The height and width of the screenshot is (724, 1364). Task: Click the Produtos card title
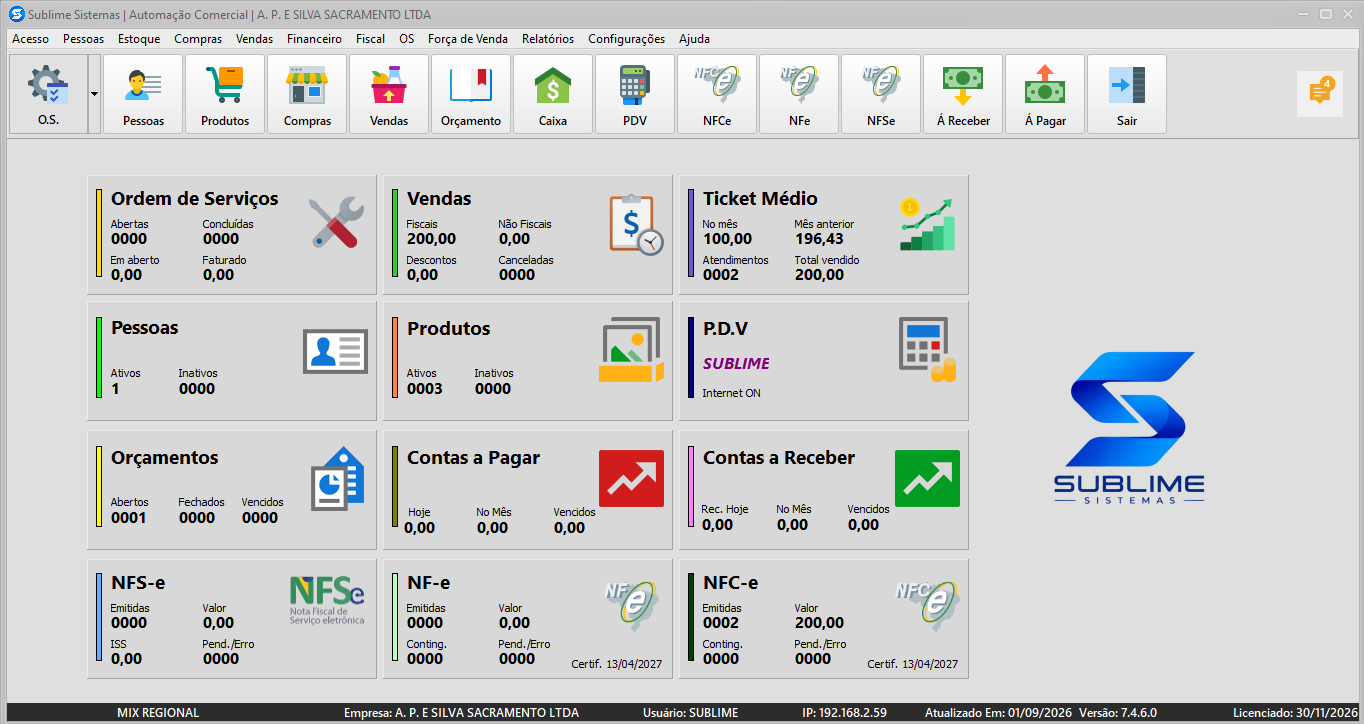[x=449, y=329]
